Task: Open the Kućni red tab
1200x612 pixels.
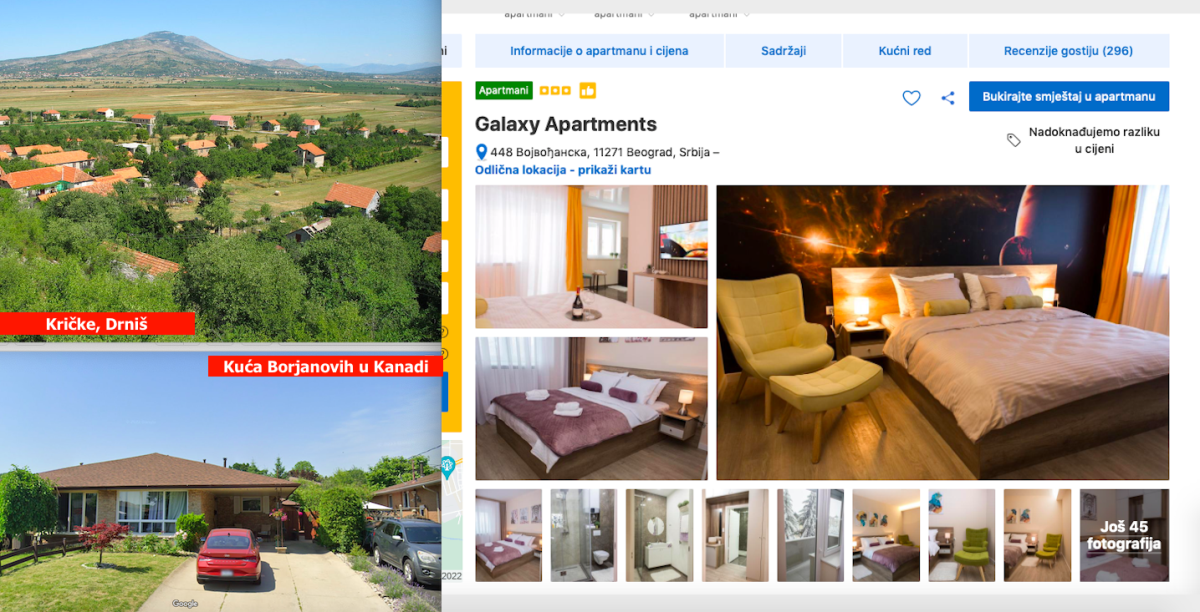Action: [x=905, y=51]
